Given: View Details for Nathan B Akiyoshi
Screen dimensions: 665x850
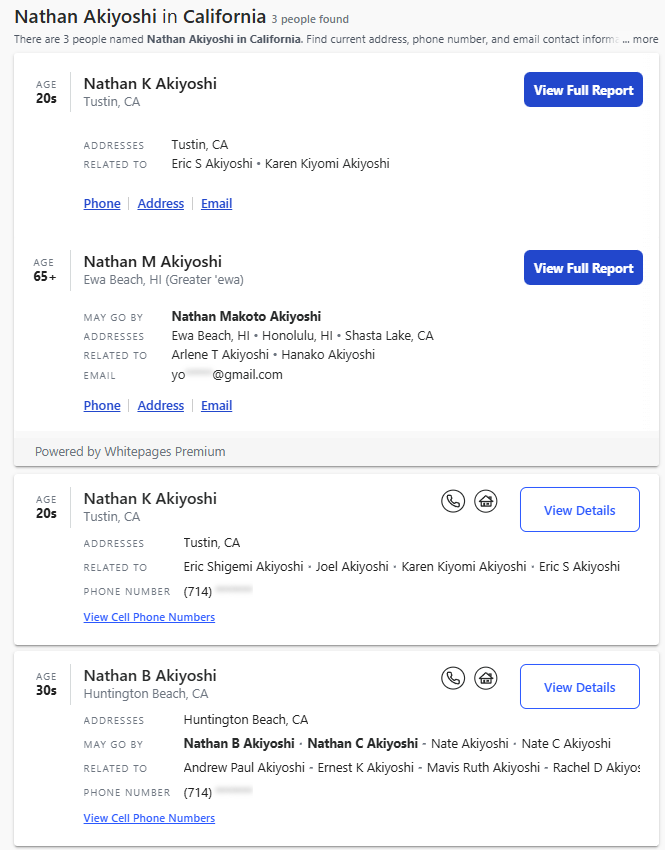Looking at the screenshot, I should (579, 687).
